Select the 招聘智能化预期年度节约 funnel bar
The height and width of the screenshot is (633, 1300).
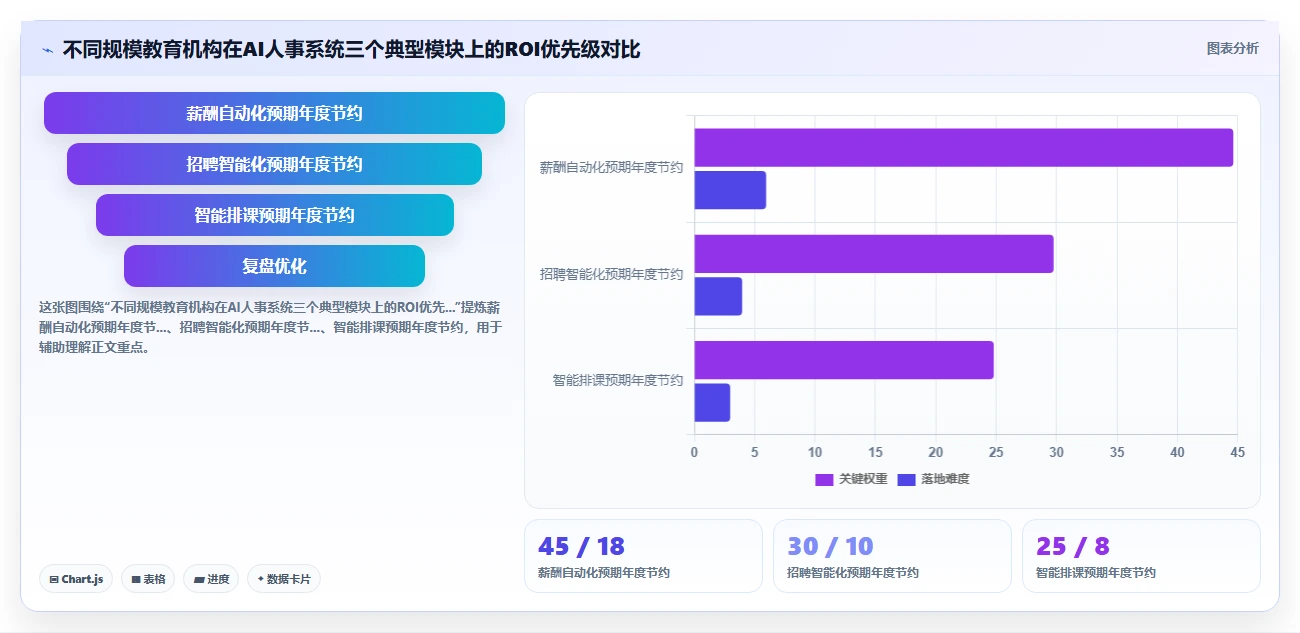click(x=274, y=164)
